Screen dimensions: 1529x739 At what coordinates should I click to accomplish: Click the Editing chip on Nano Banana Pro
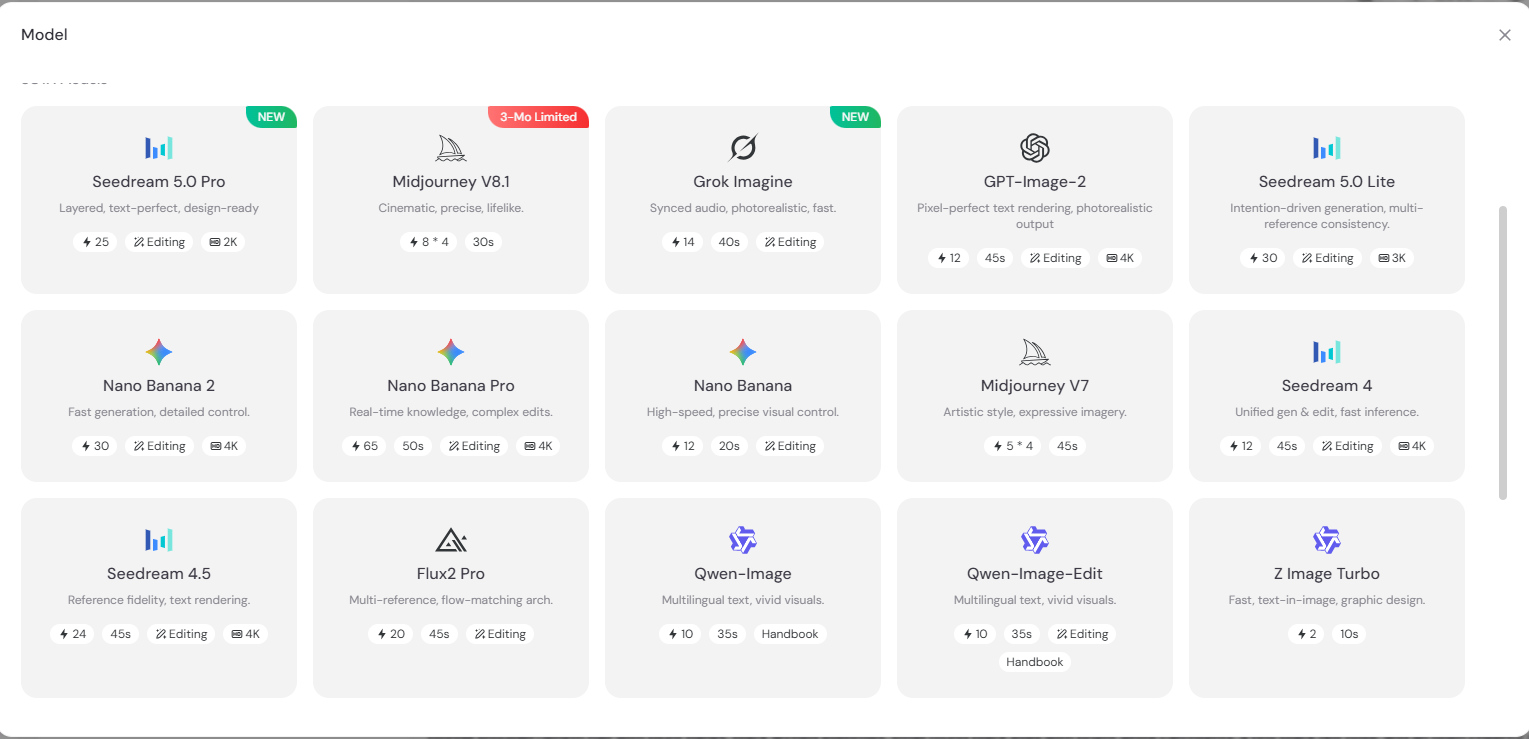[x=474, y=446]
